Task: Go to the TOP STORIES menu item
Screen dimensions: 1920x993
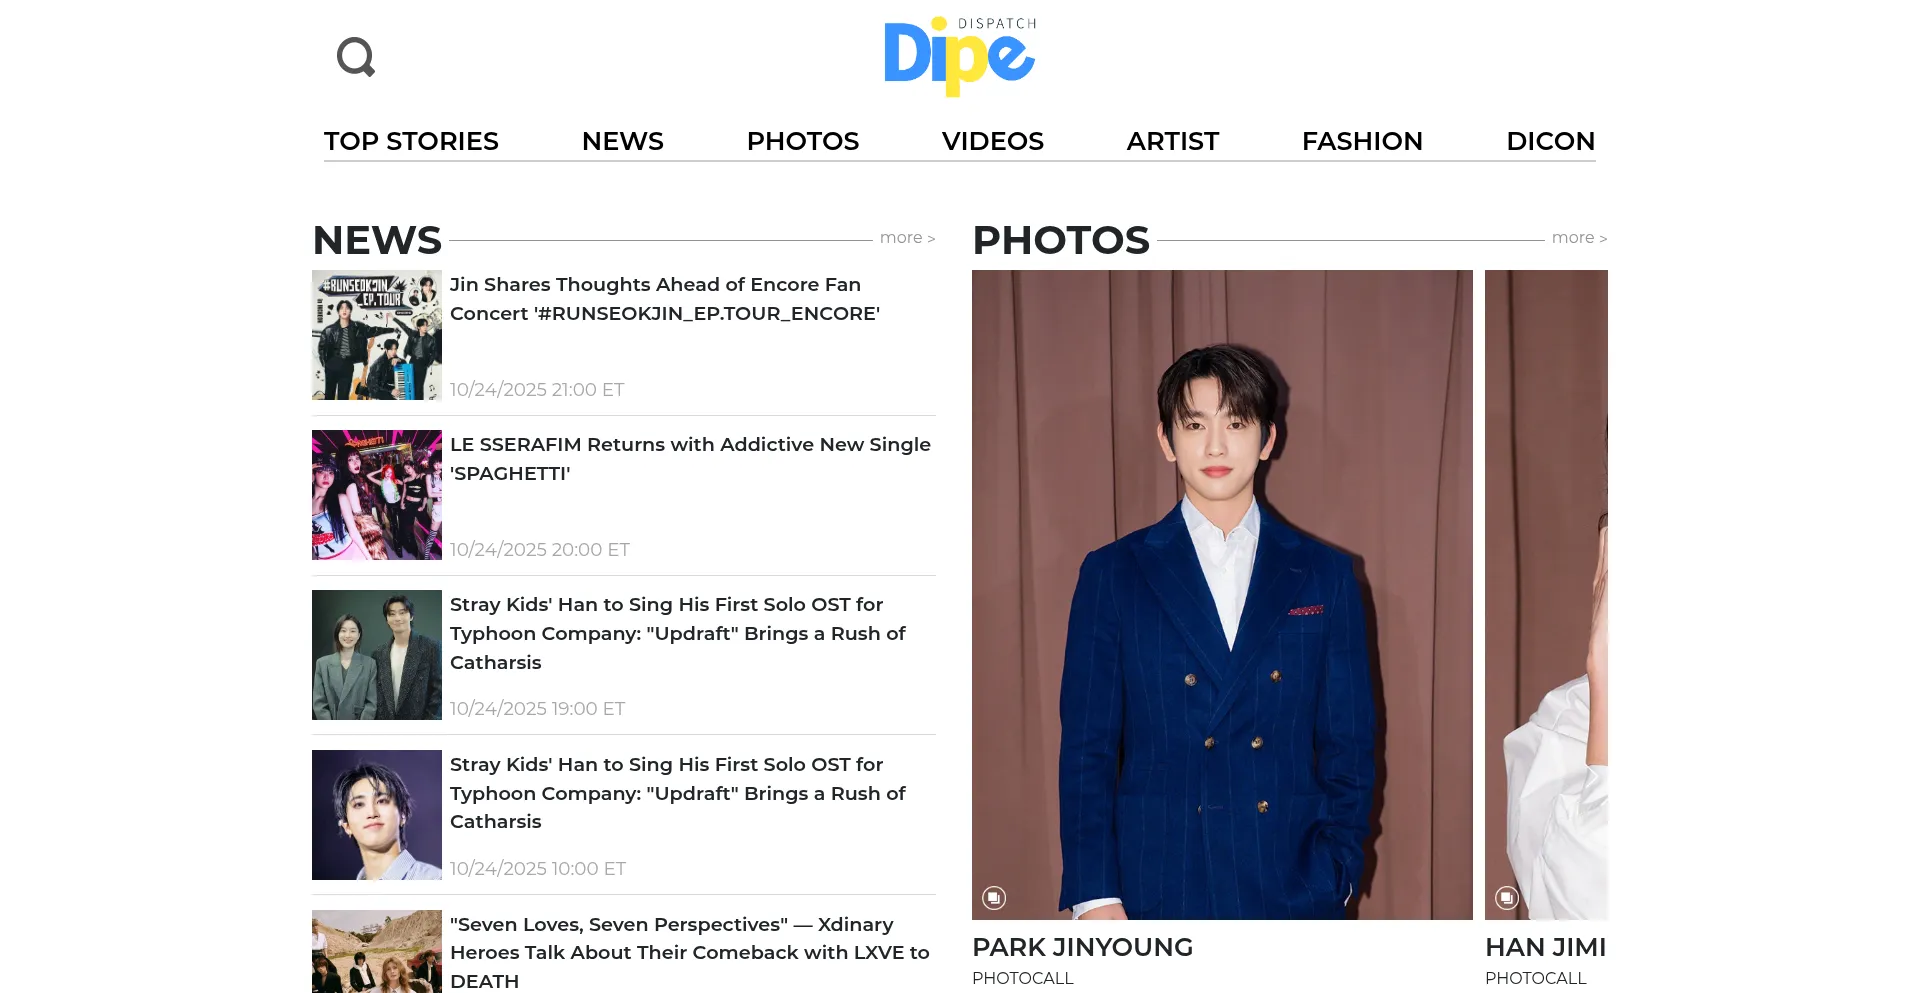Action: 411,141
